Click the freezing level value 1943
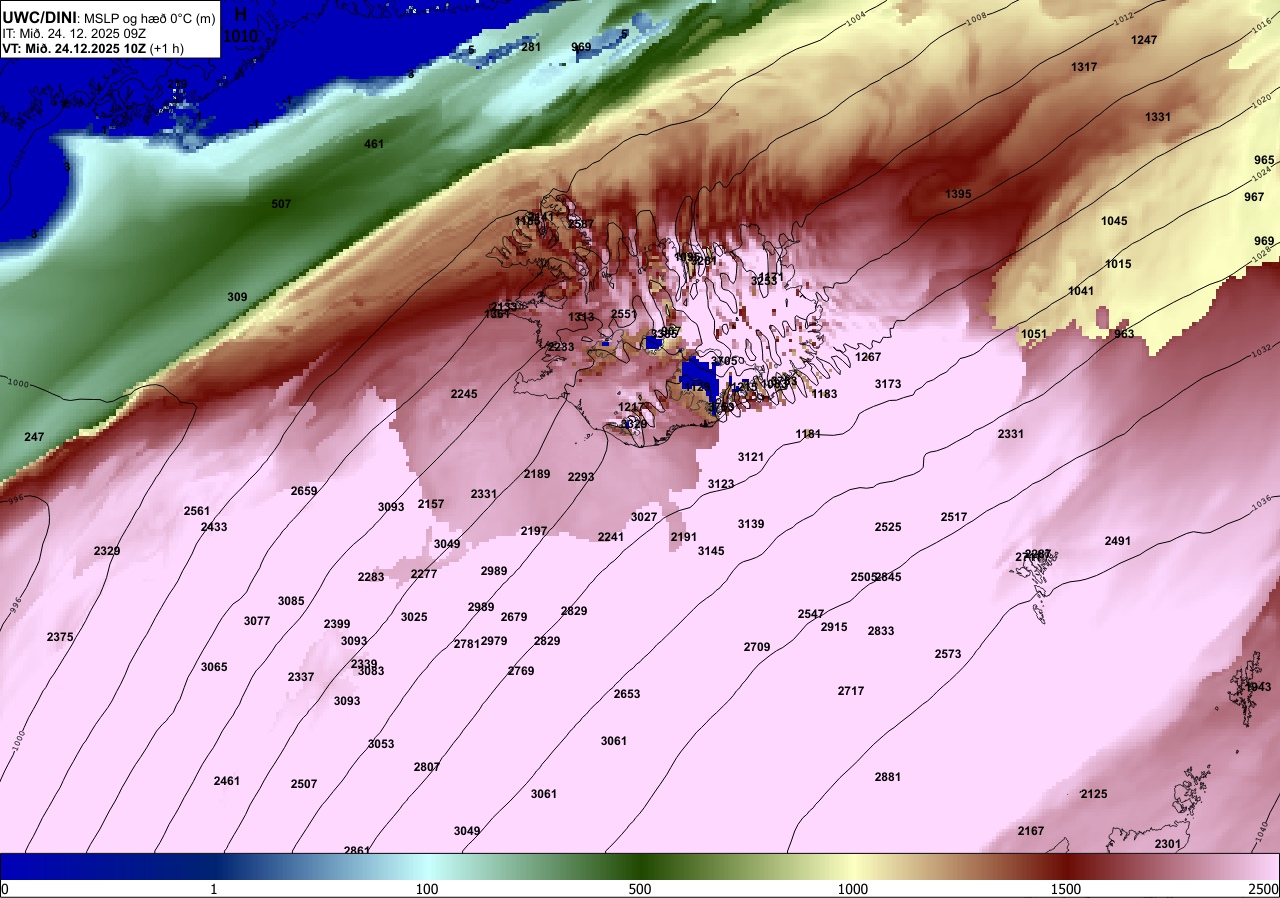Image resolution: width=1280 pixels, height=898 pixels. (x=1258, y=687)
